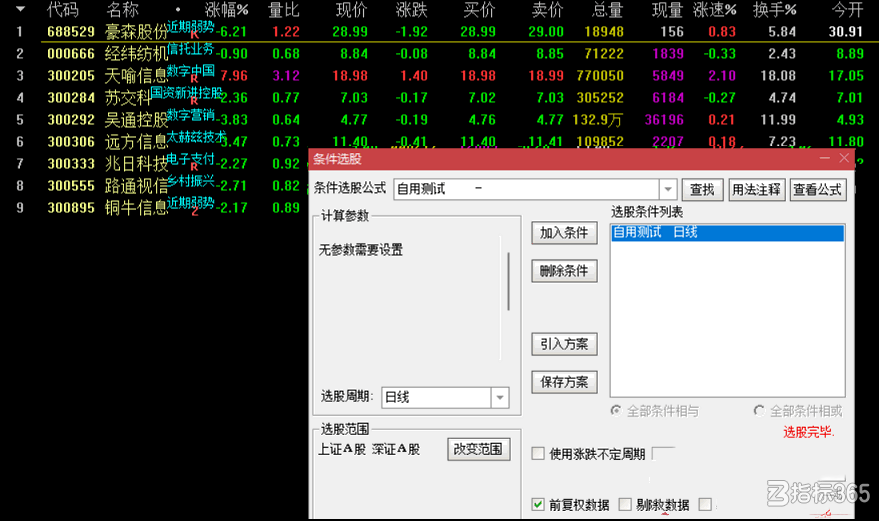This screenshot has height=521, width=879.
Task: Click the 日线 period field
Action: 436,398
